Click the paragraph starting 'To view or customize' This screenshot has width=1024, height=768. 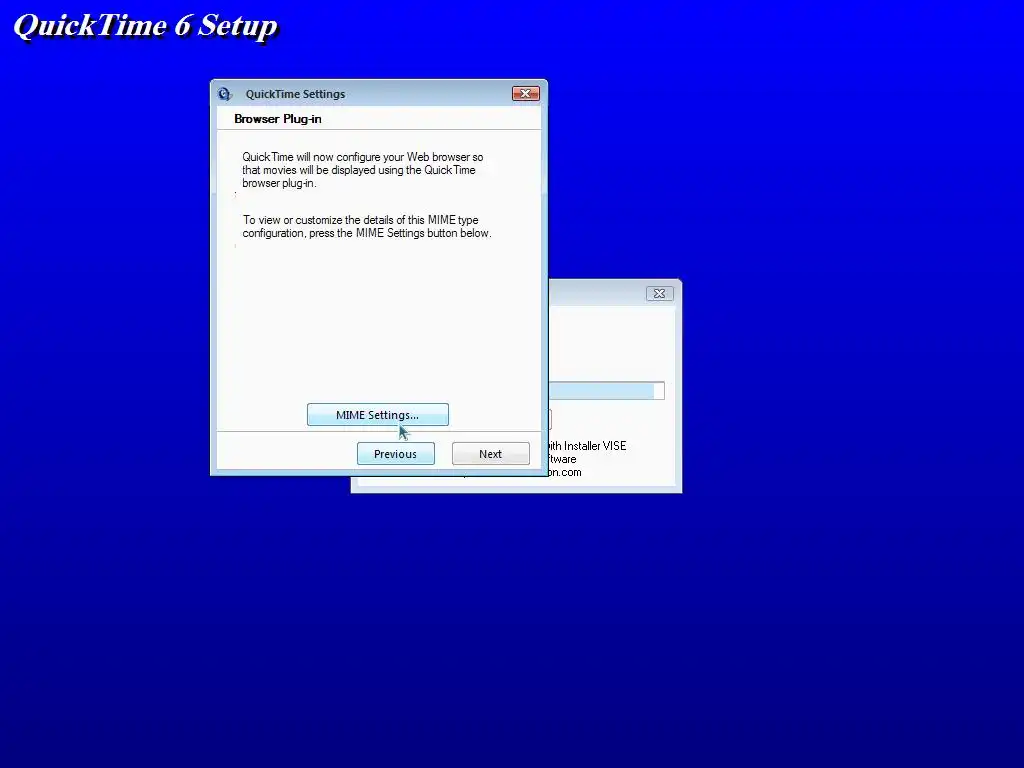pos(367,227)
